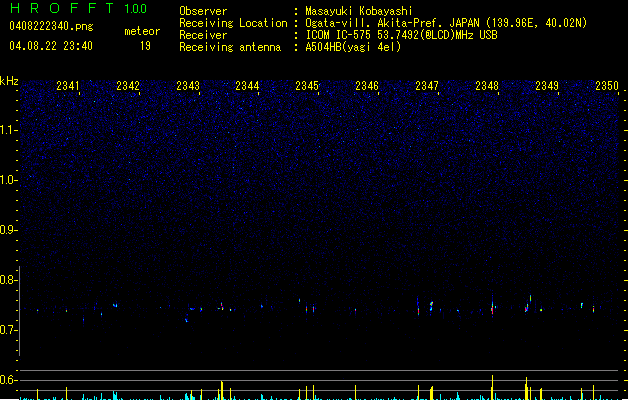
Task: Click the 0.9 kHz axis label
Action: coord(8,230)
